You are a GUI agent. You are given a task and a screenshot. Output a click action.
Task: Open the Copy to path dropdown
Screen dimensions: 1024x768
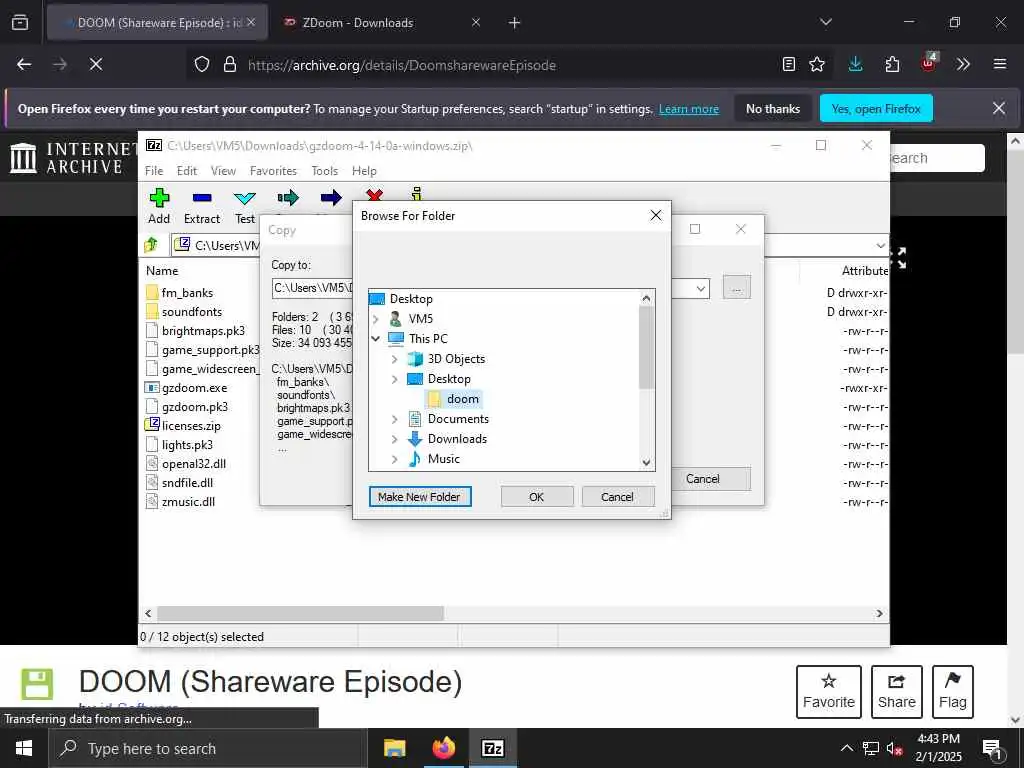click(701, 288)
